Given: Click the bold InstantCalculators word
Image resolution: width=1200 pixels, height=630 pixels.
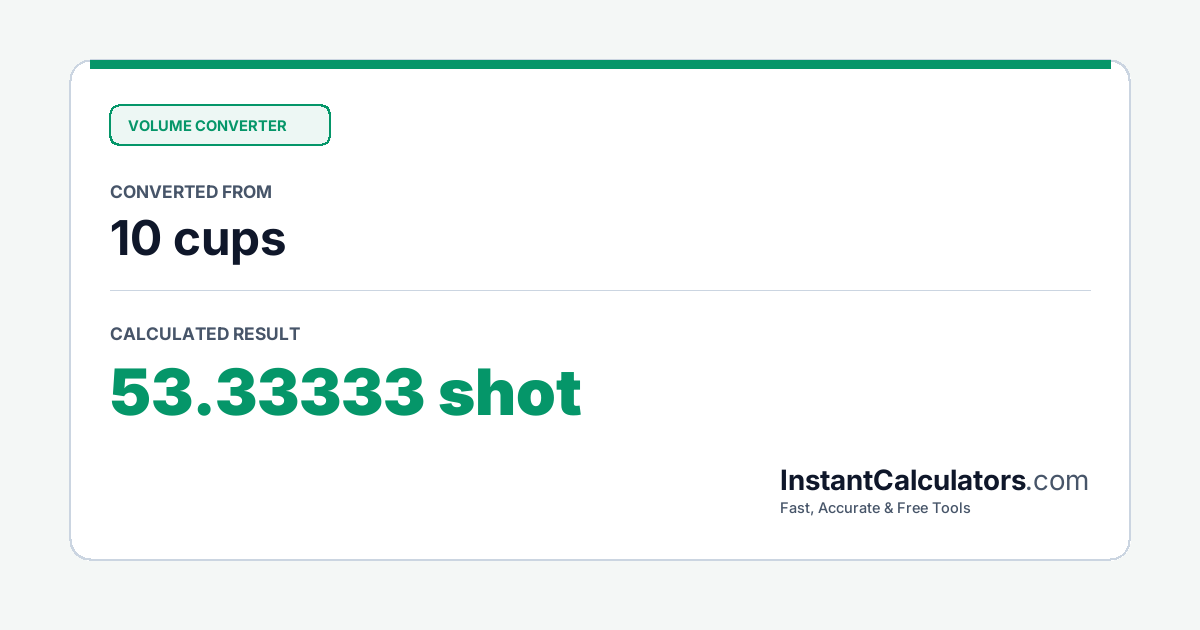Looking at the screenshot, I should click(x=903, y=481).
